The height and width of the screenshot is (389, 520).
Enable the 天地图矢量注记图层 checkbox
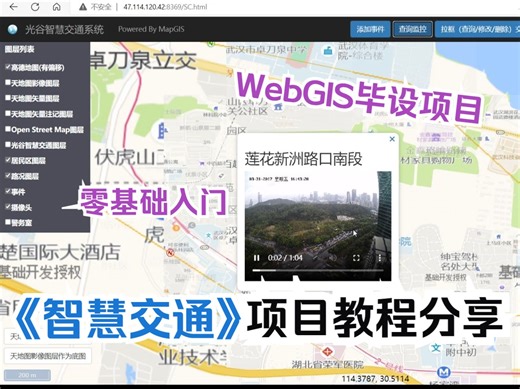coord(8,113)
